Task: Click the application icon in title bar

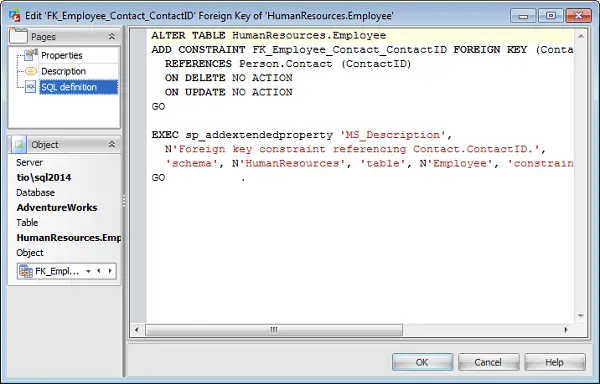Action: 15,16
